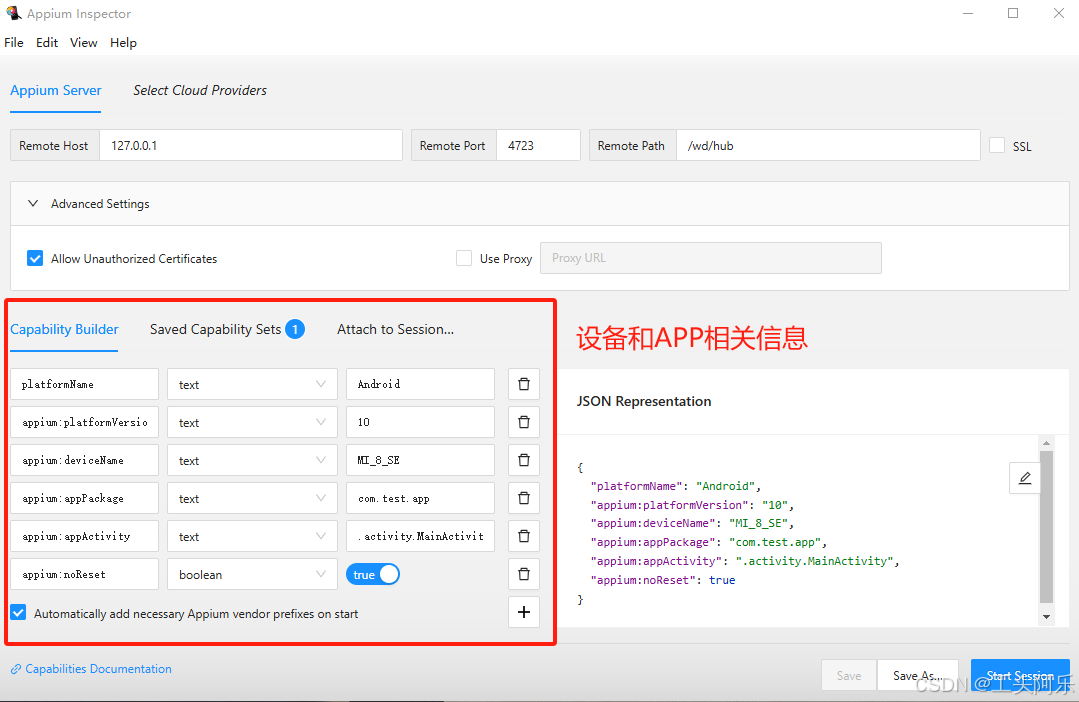Edit the platformName capability name field

click(x=85, y=384)
